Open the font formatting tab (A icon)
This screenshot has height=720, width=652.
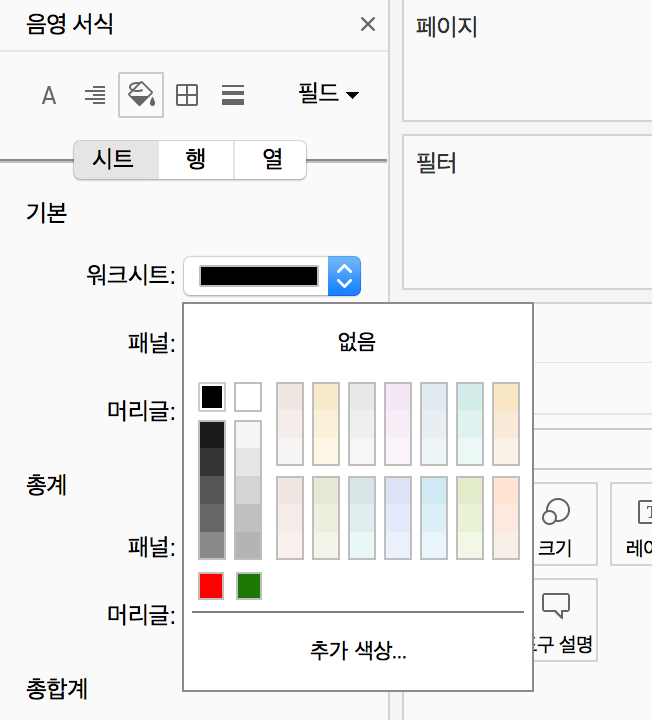pyautogui.click(x=49, y=96)
